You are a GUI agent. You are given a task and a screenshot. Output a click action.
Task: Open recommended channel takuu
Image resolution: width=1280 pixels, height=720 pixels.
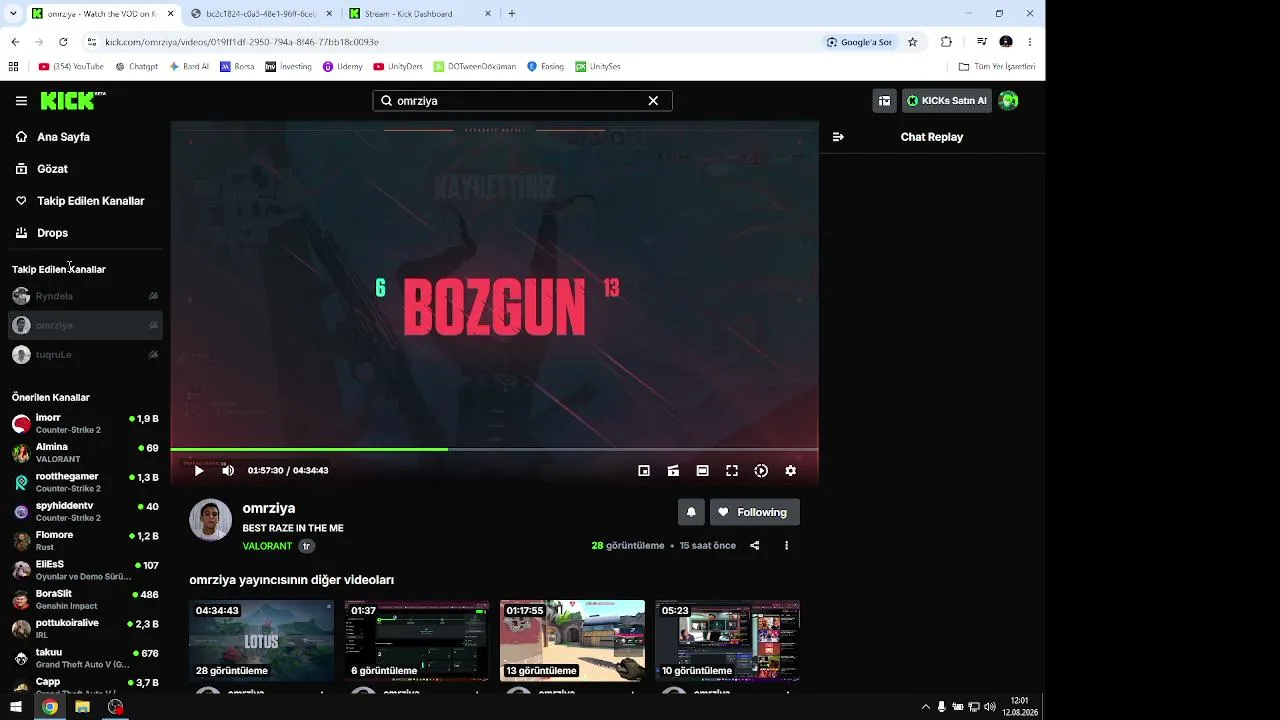[x=85, y=658]
